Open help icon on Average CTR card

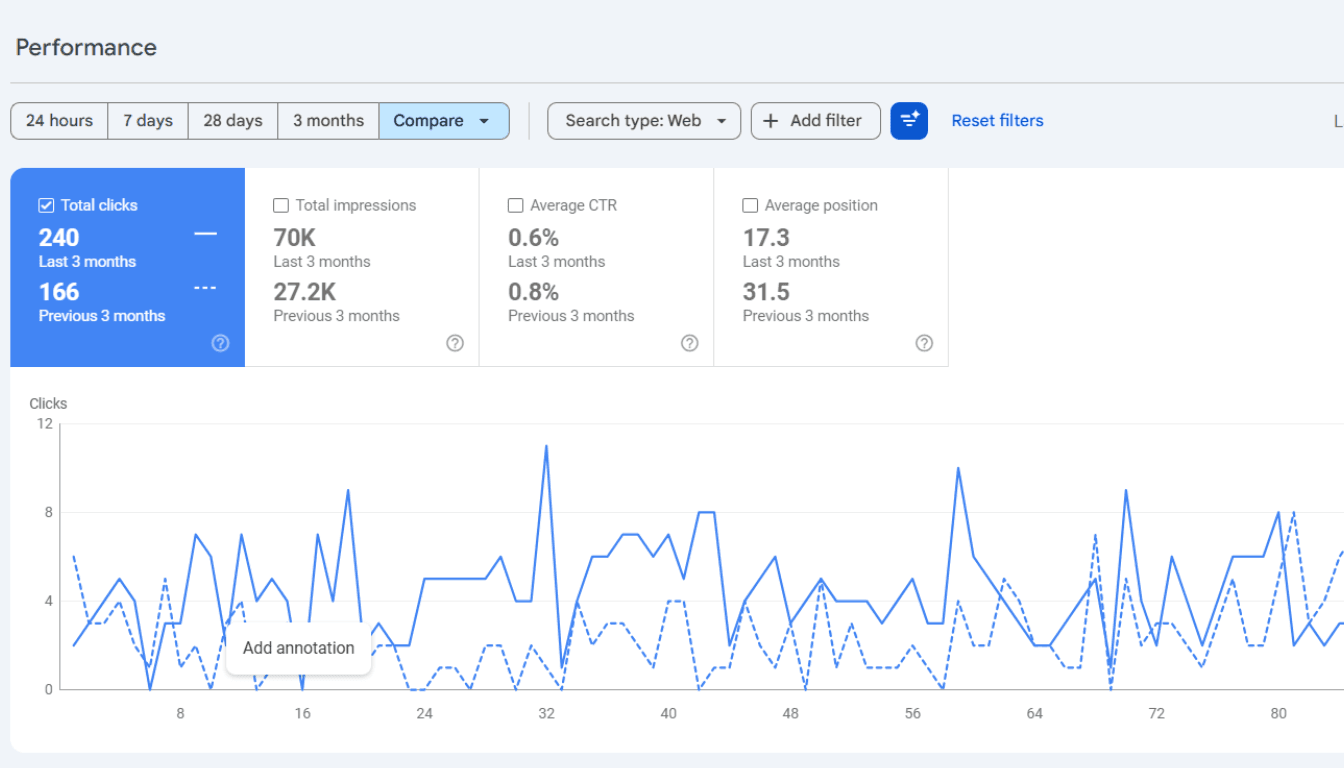point(689,343)
